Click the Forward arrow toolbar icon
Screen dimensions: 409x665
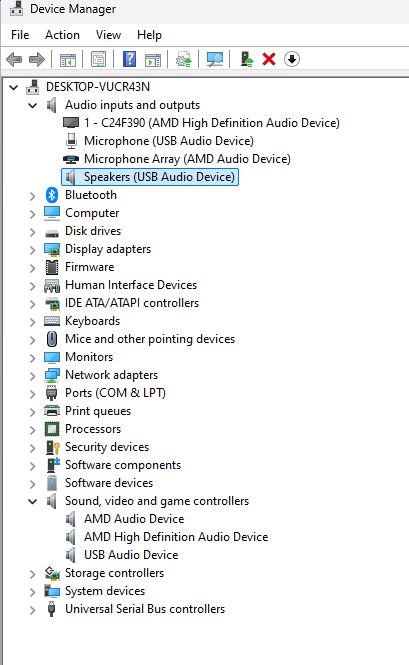tap(36, 59)
